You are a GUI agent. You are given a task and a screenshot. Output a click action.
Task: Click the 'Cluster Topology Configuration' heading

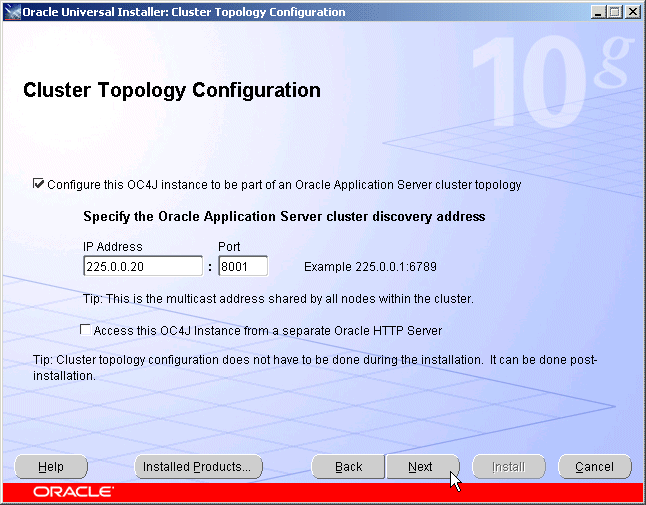point(172,91)
